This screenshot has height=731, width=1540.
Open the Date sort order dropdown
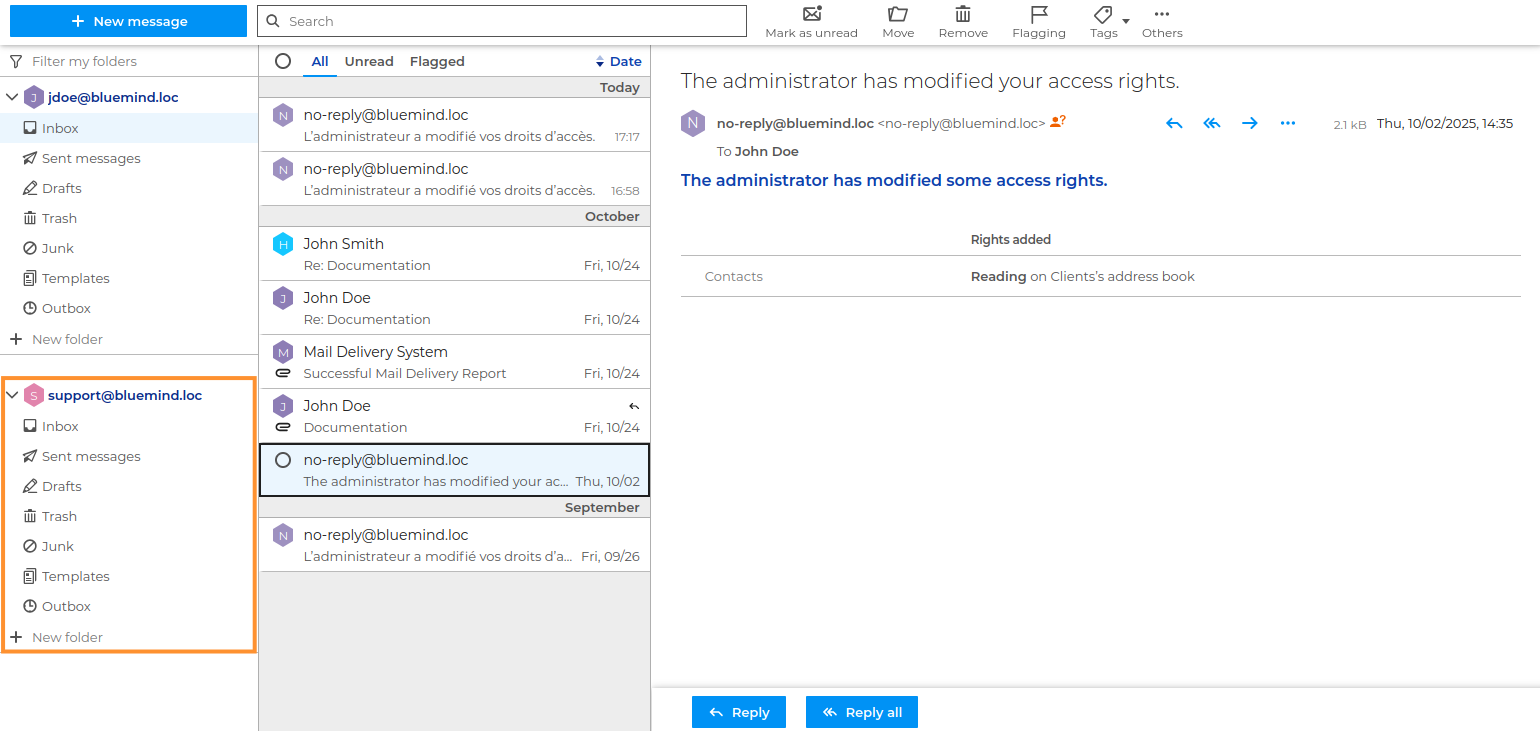pyautogui.click(x=618, y=61)
